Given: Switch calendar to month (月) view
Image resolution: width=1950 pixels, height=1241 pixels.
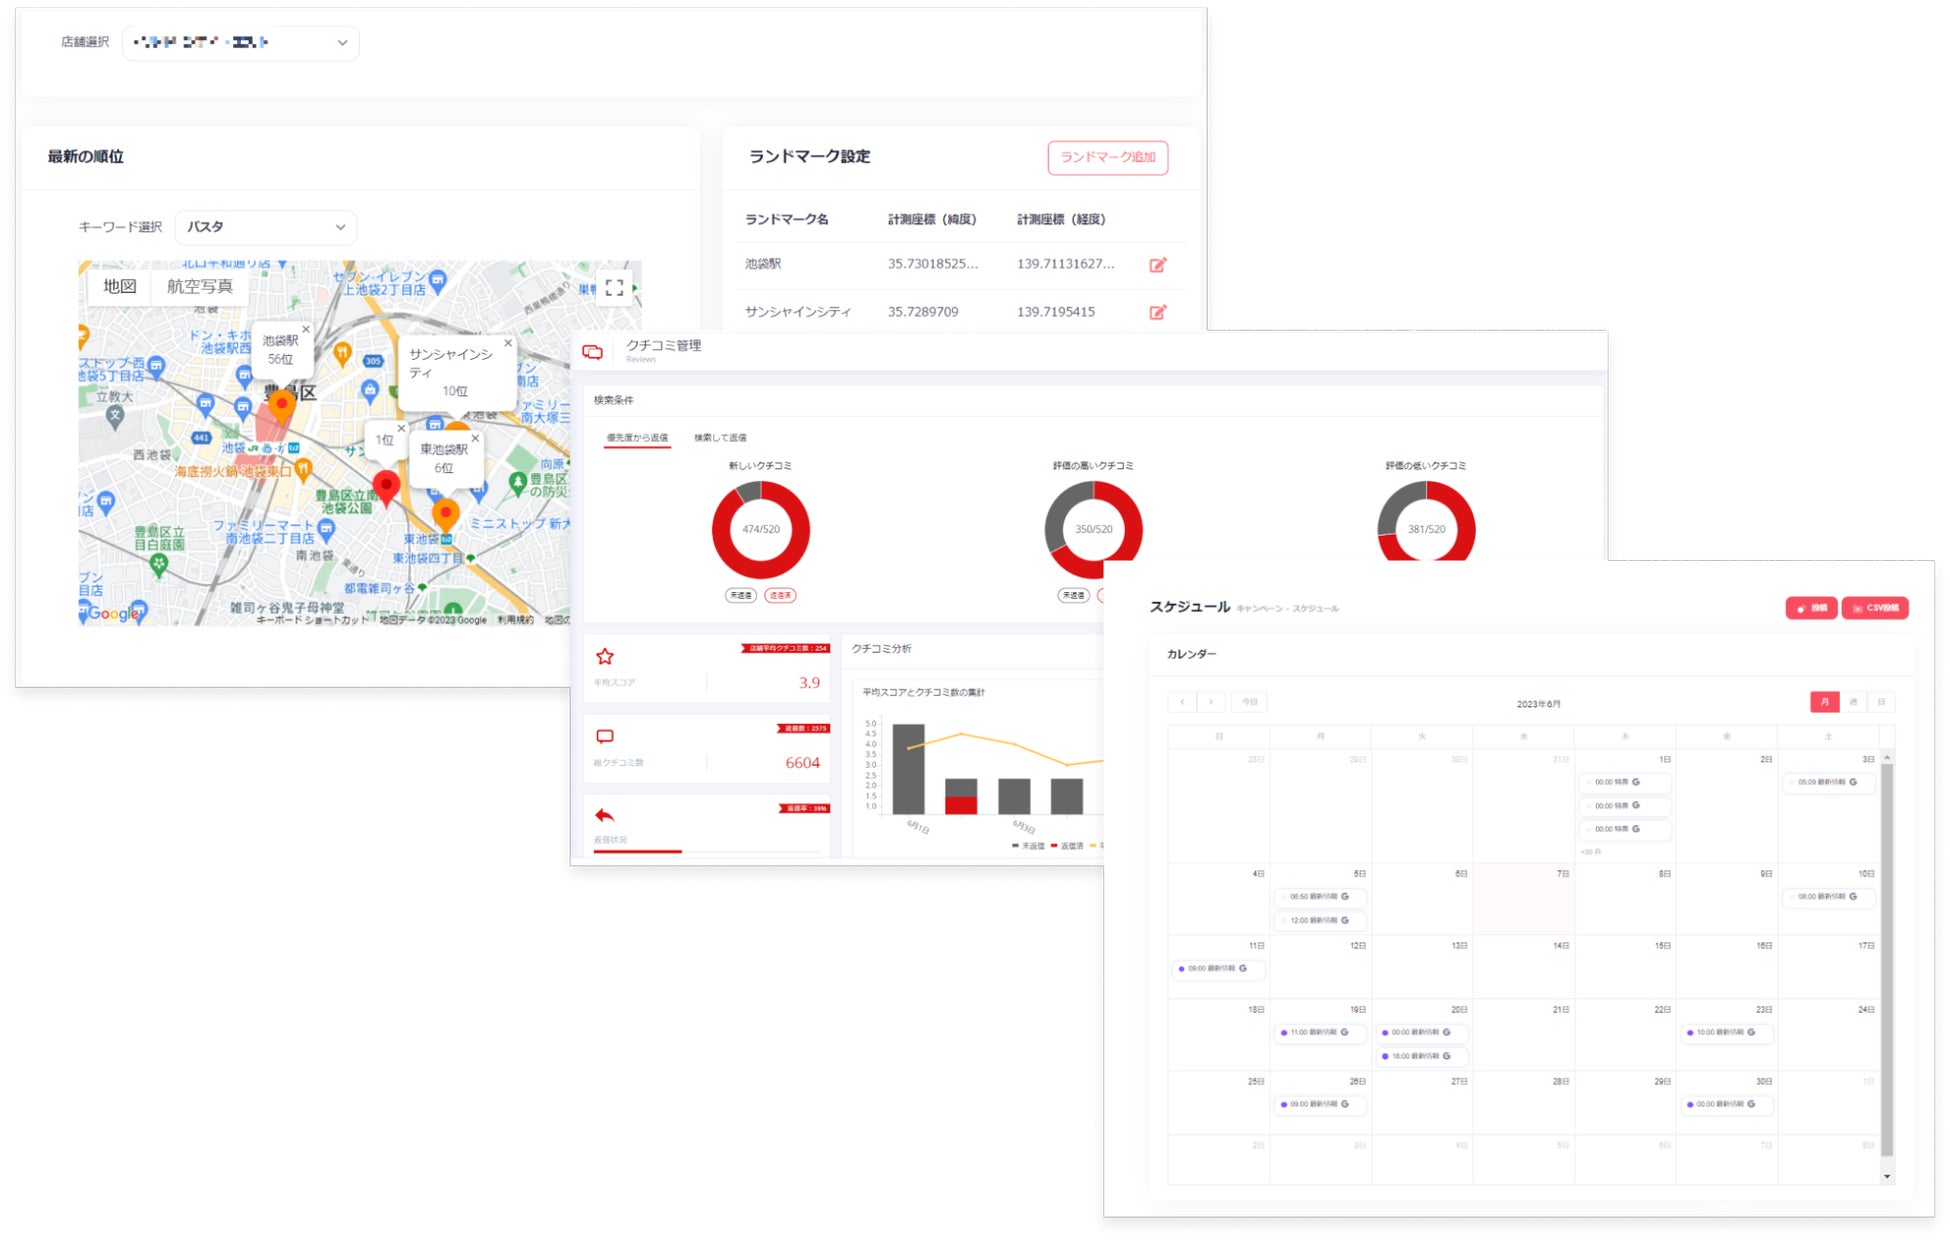Looking at the screenshot, I should point(1824,702).
